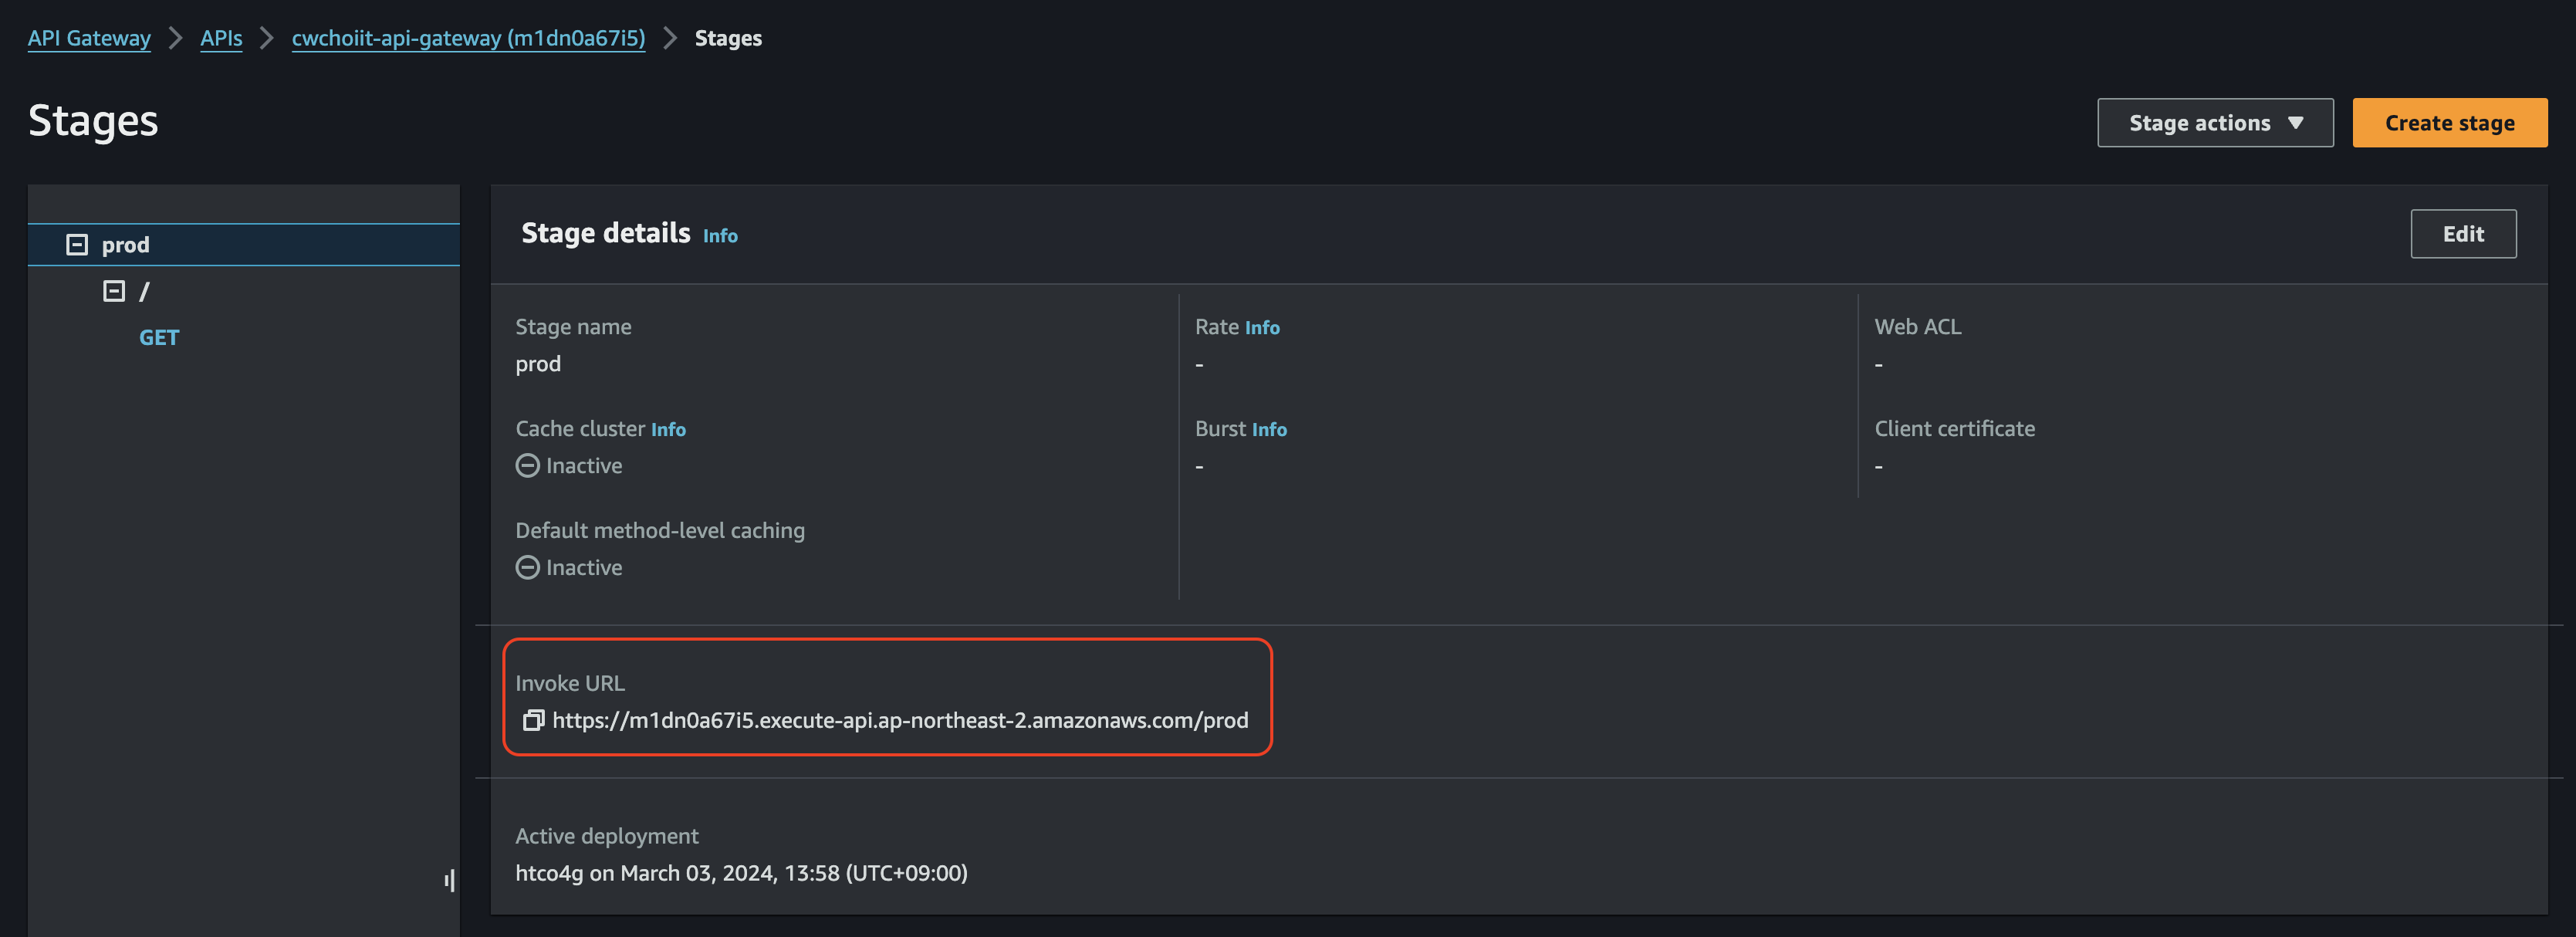Open Info link next to Stage details
The height and width of the screenshot is (937, 2576).
(720, 236)
